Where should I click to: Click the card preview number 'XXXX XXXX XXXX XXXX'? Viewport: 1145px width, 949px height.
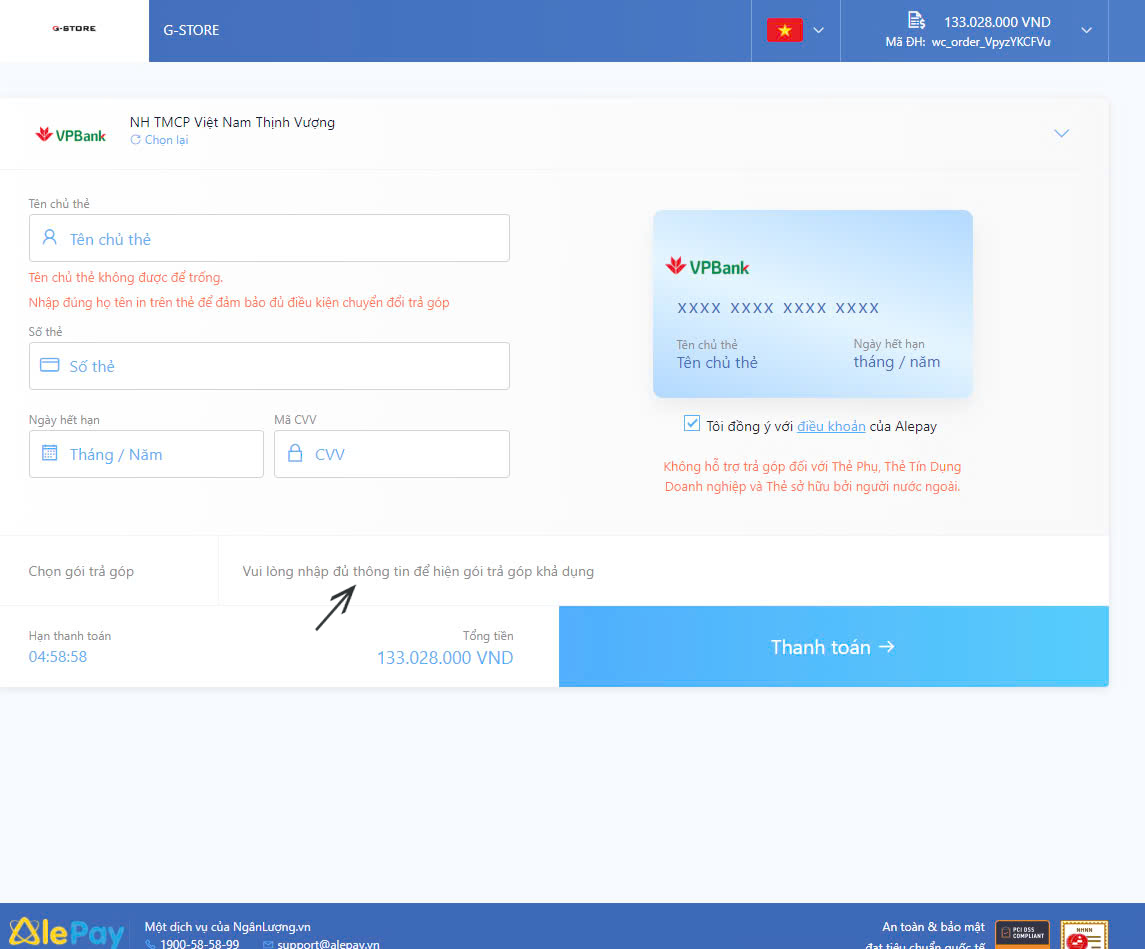[778, 308]
